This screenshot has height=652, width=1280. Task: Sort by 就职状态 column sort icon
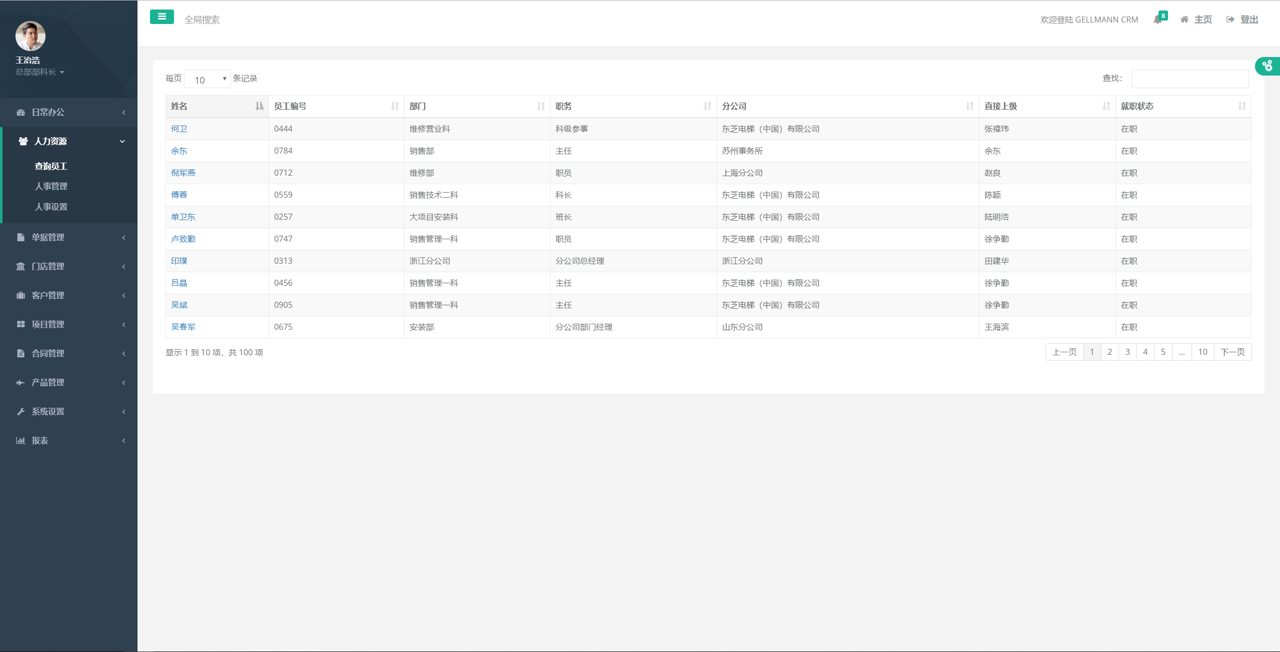point(1242,106)
